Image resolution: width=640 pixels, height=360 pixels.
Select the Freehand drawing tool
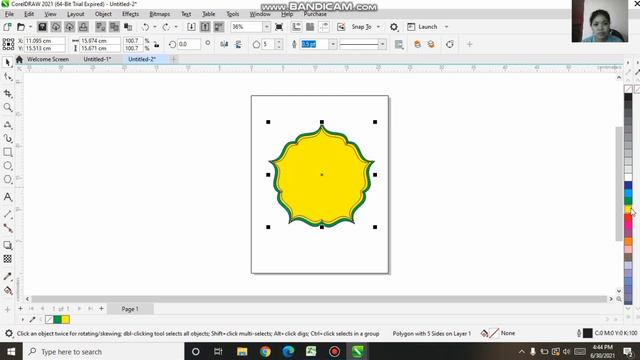pos(7,124)
